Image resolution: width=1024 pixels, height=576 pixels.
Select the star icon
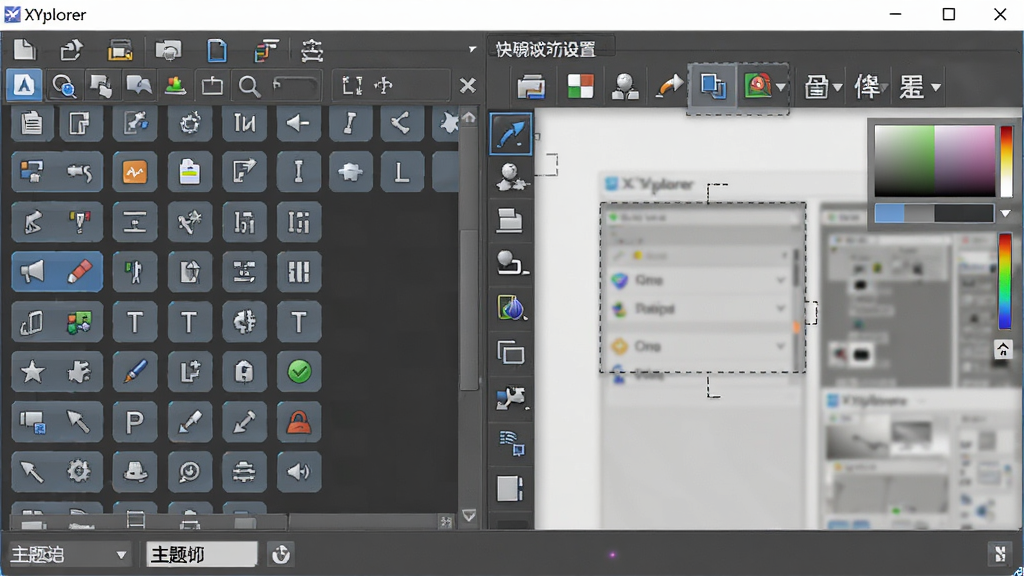point(32,372)
